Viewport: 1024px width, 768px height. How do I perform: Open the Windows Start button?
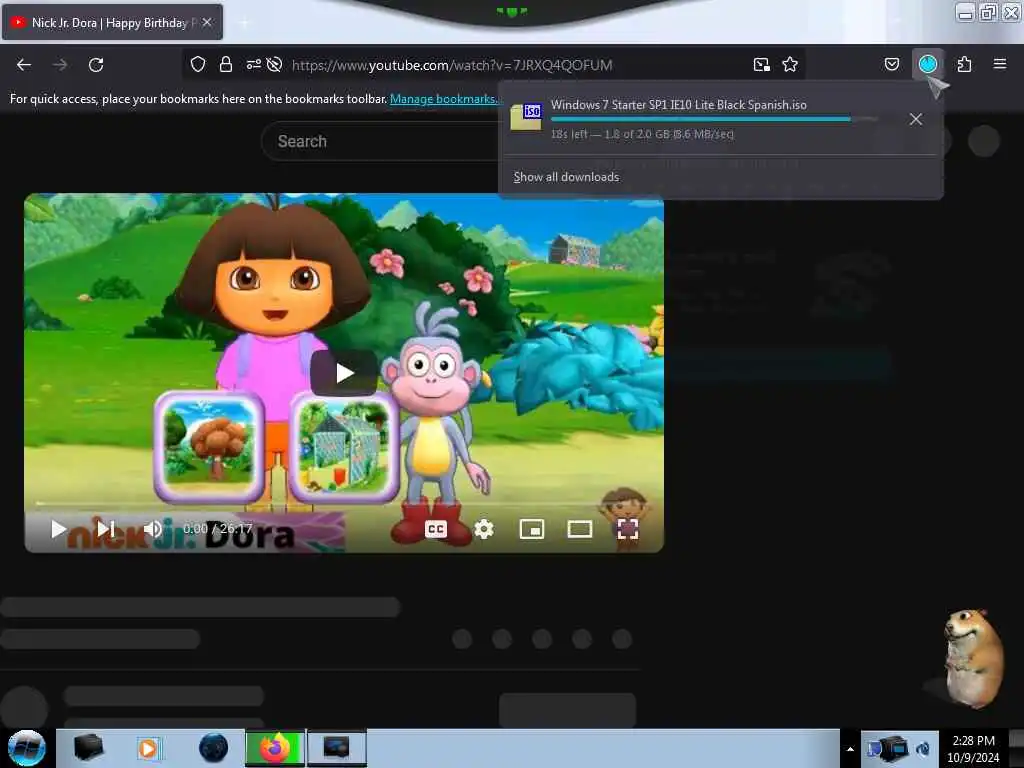[x=26, y=748]
